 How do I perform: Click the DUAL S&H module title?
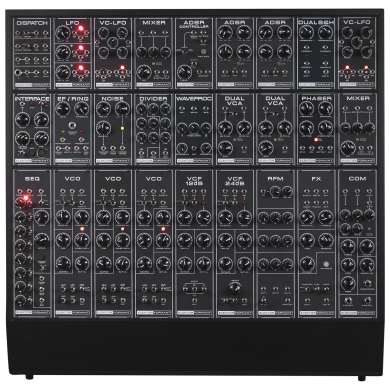[316, 23]
